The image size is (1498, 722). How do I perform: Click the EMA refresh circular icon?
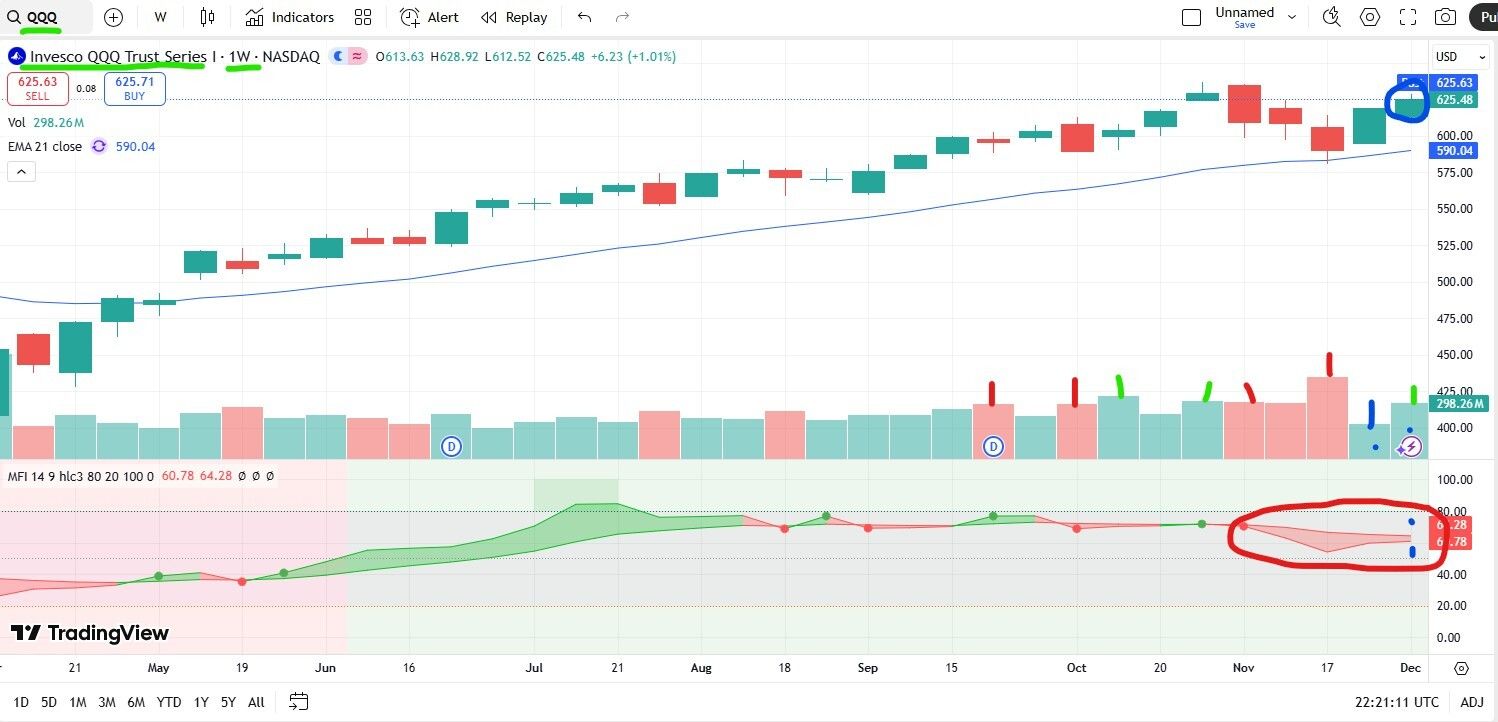(99, 146)
